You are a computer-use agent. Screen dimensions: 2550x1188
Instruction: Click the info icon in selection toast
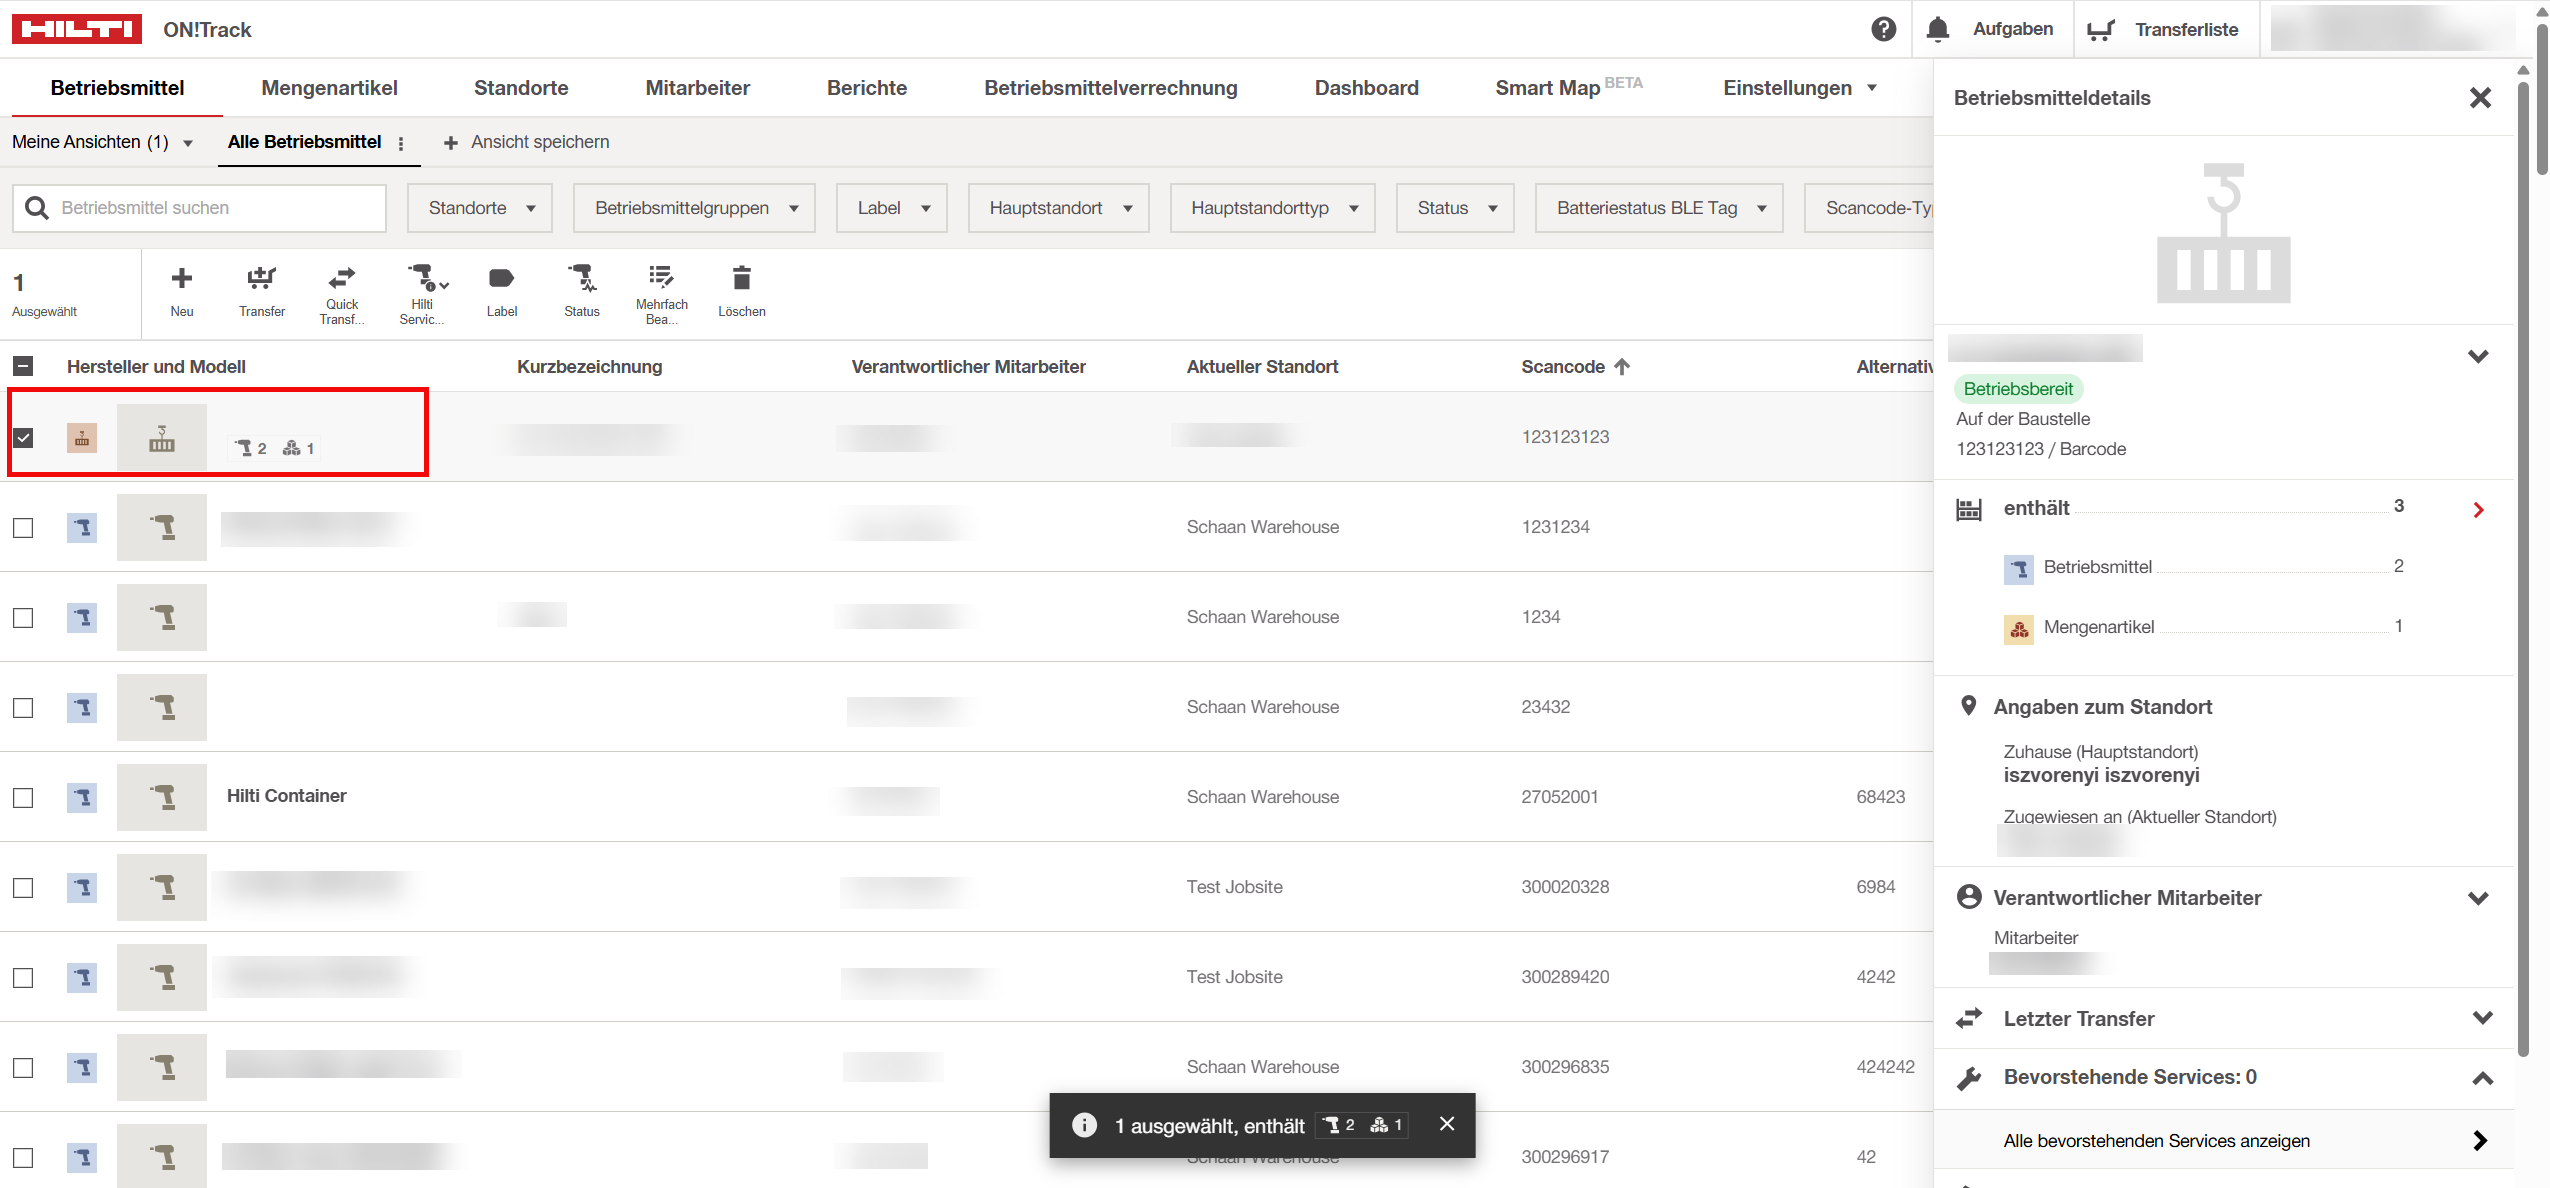pos(1084,1125)
